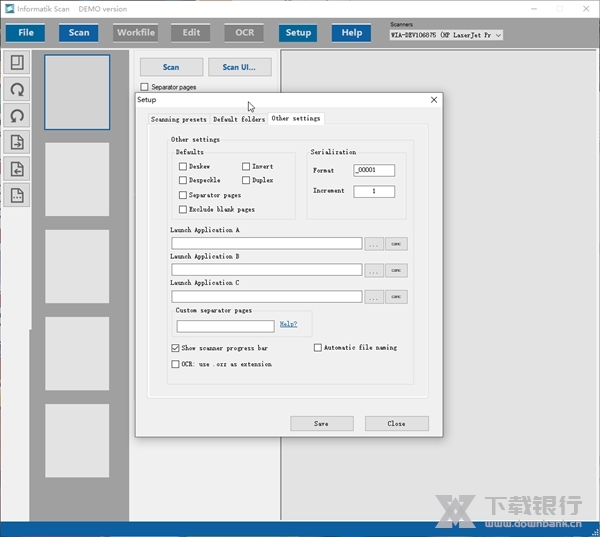Click the page with left arrow icon
Screen dimensions: 600x537
[17, 169]
